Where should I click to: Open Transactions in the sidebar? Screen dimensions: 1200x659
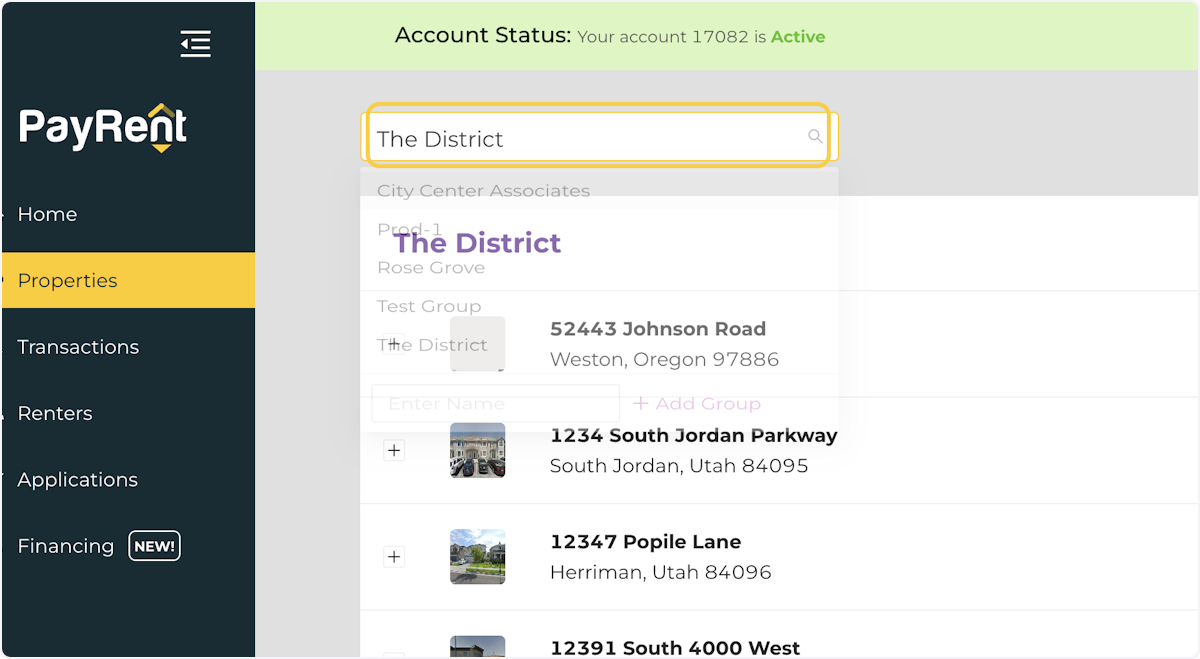point(78,347)
